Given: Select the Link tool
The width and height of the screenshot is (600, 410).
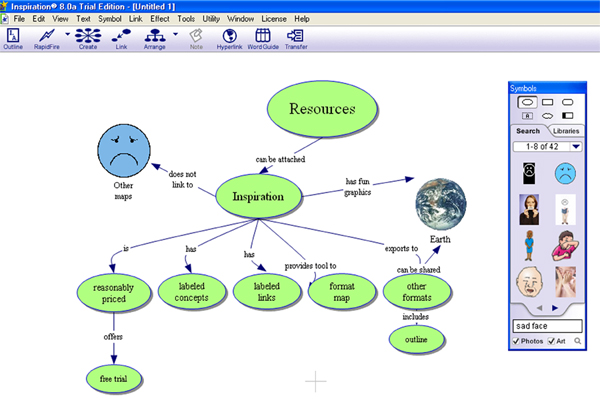Looking at the screenshot, I should 122,38.
